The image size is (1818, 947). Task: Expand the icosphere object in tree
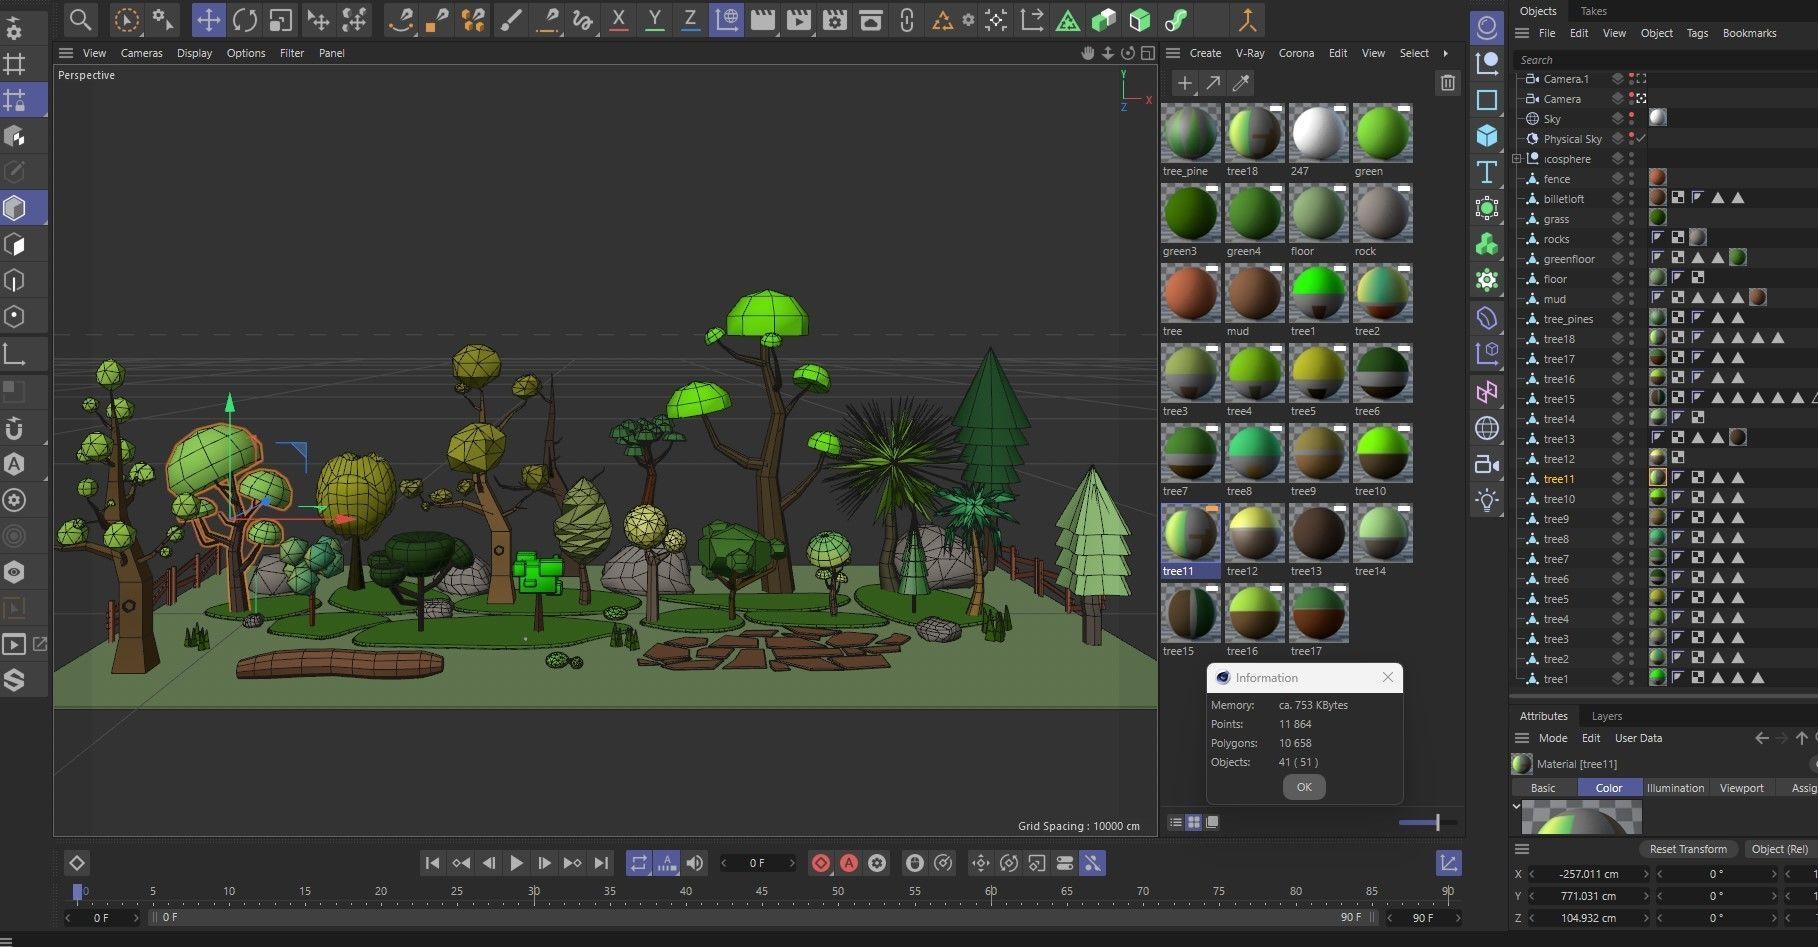[1517, 159]
